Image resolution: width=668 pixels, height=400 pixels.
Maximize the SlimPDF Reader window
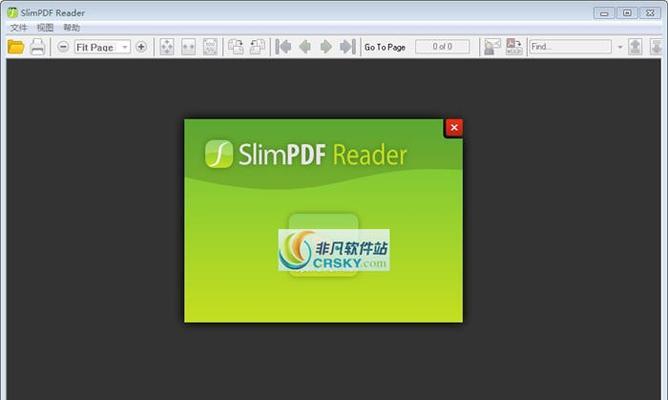[x=627, y=13]
